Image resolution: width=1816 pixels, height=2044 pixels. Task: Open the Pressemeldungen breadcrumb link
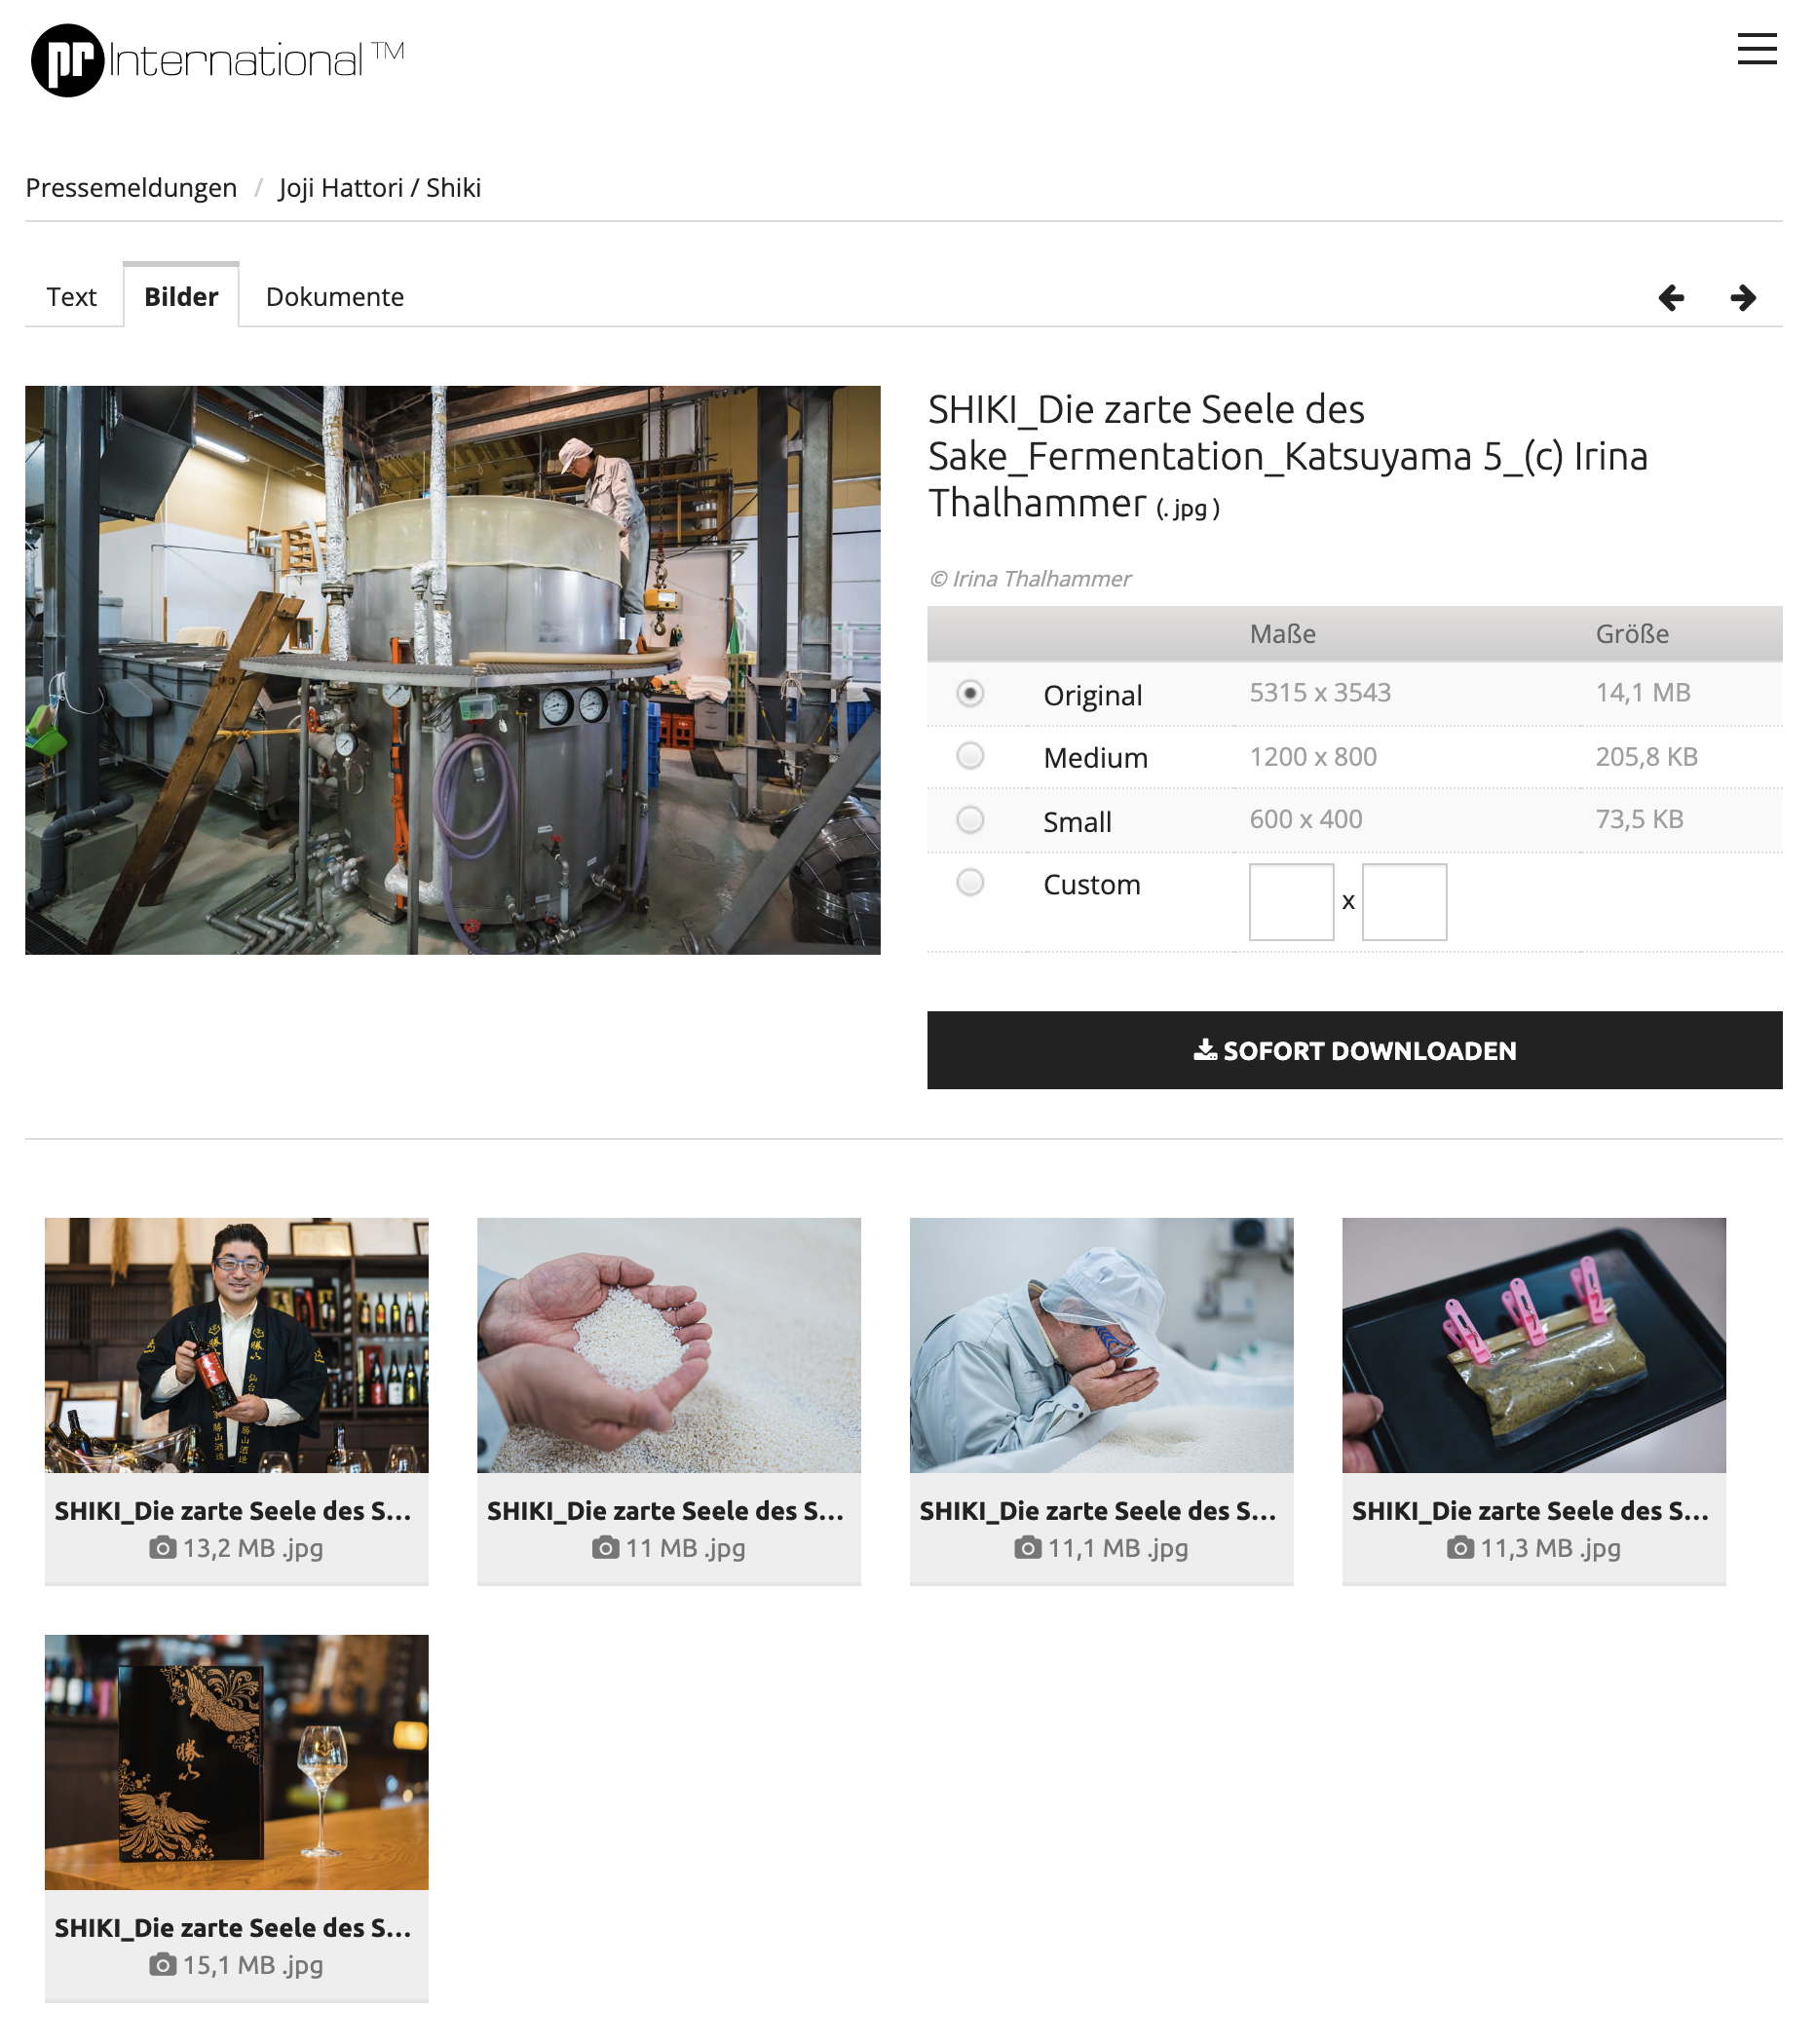[131, 188]
